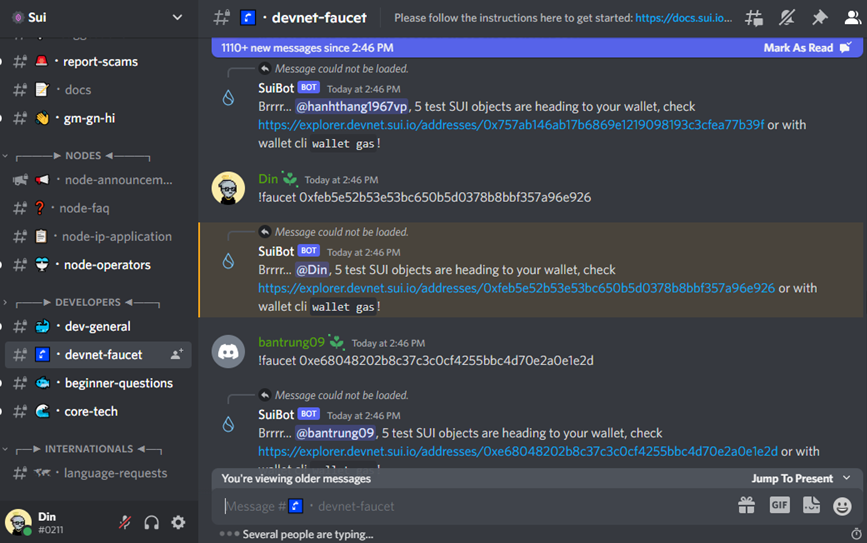
Task: Open the emoji picker
Action: pos(842,506)
